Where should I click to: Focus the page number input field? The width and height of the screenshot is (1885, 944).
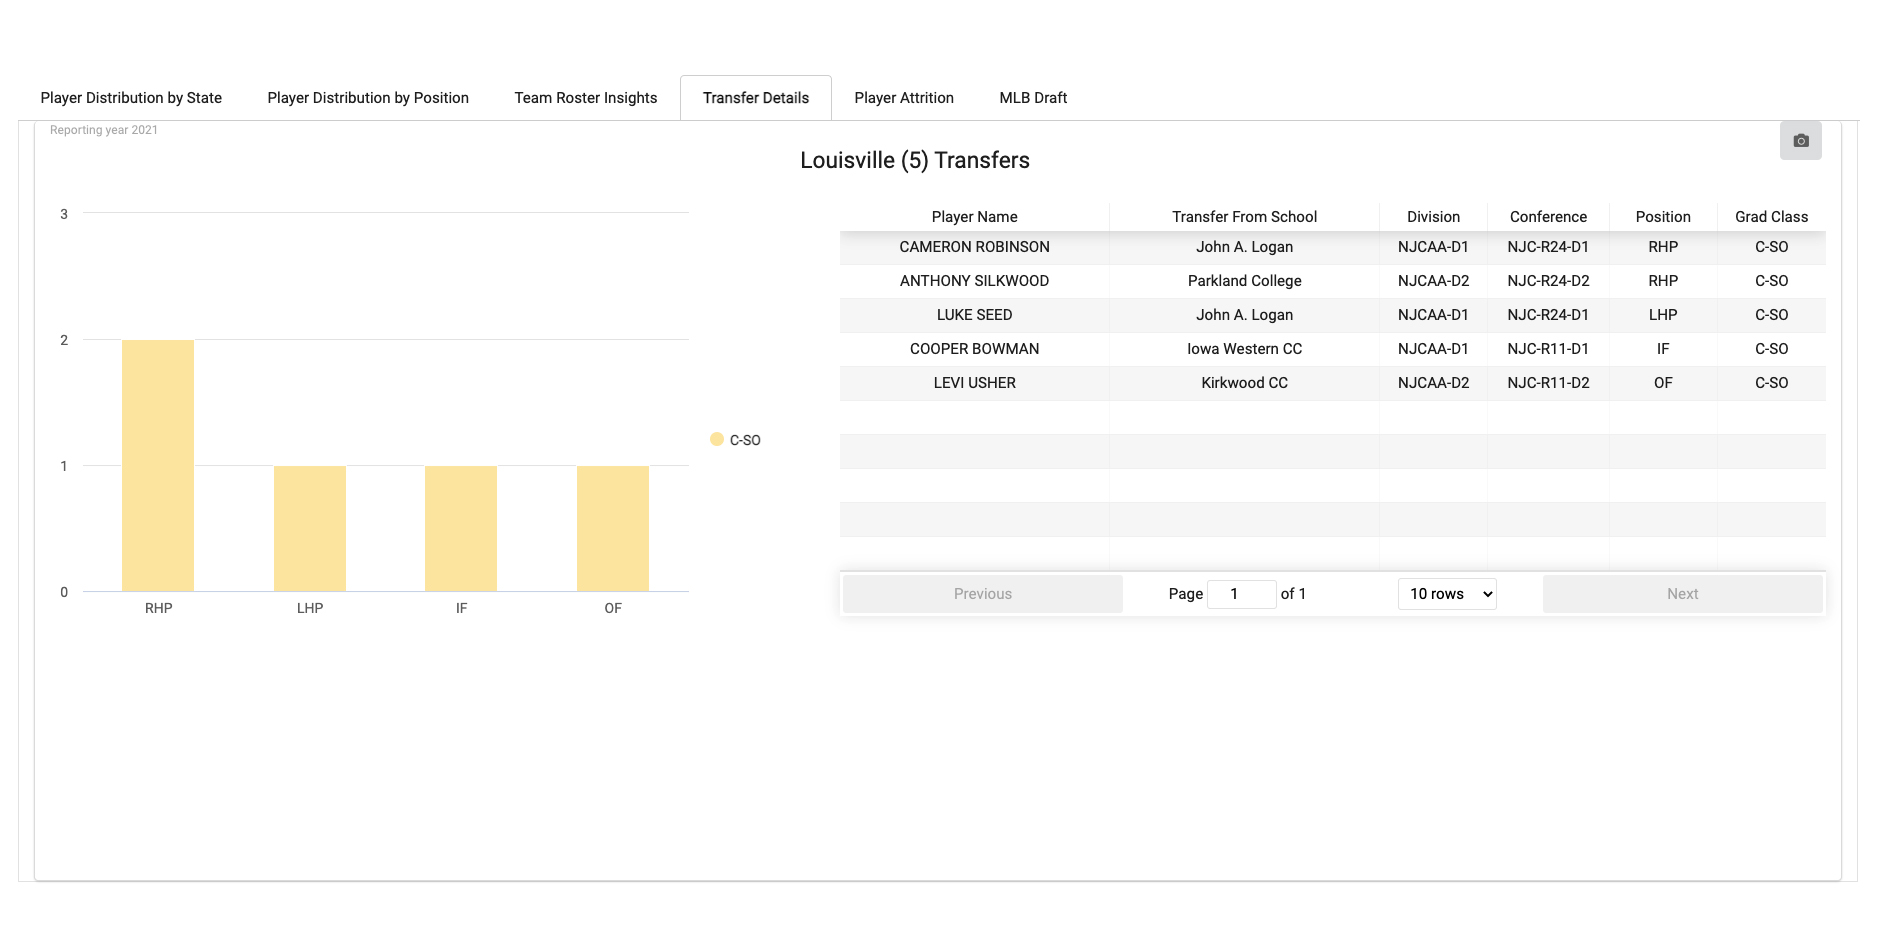pyautogui.click(x=1242, y=594)
